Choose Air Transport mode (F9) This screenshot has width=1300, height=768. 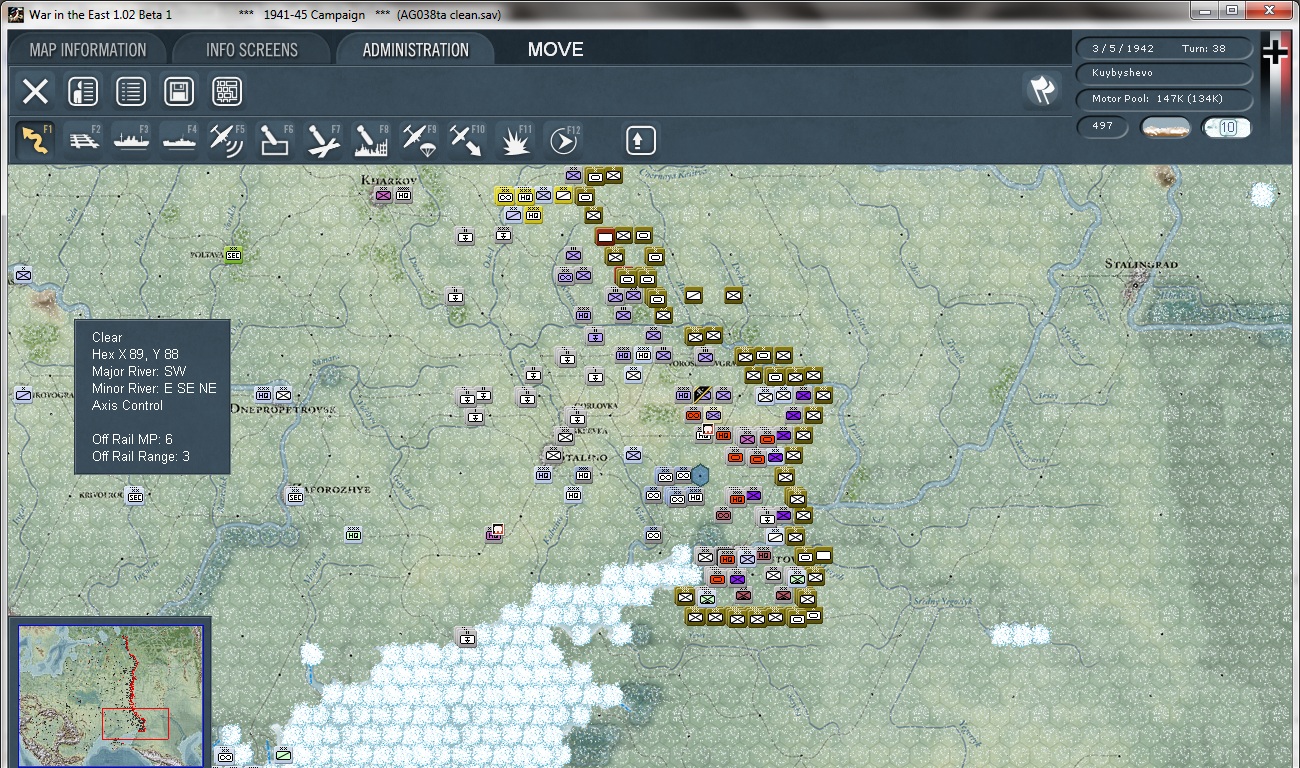419,140
